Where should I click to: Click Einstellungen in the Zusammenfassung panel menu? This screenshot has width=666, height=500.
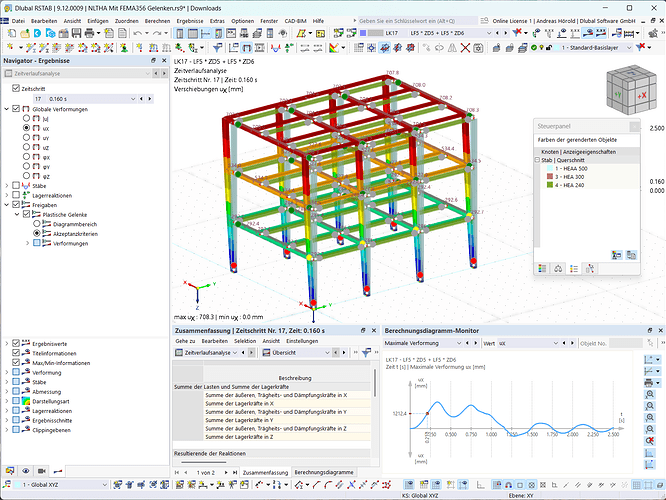click(x=303, y=341)
